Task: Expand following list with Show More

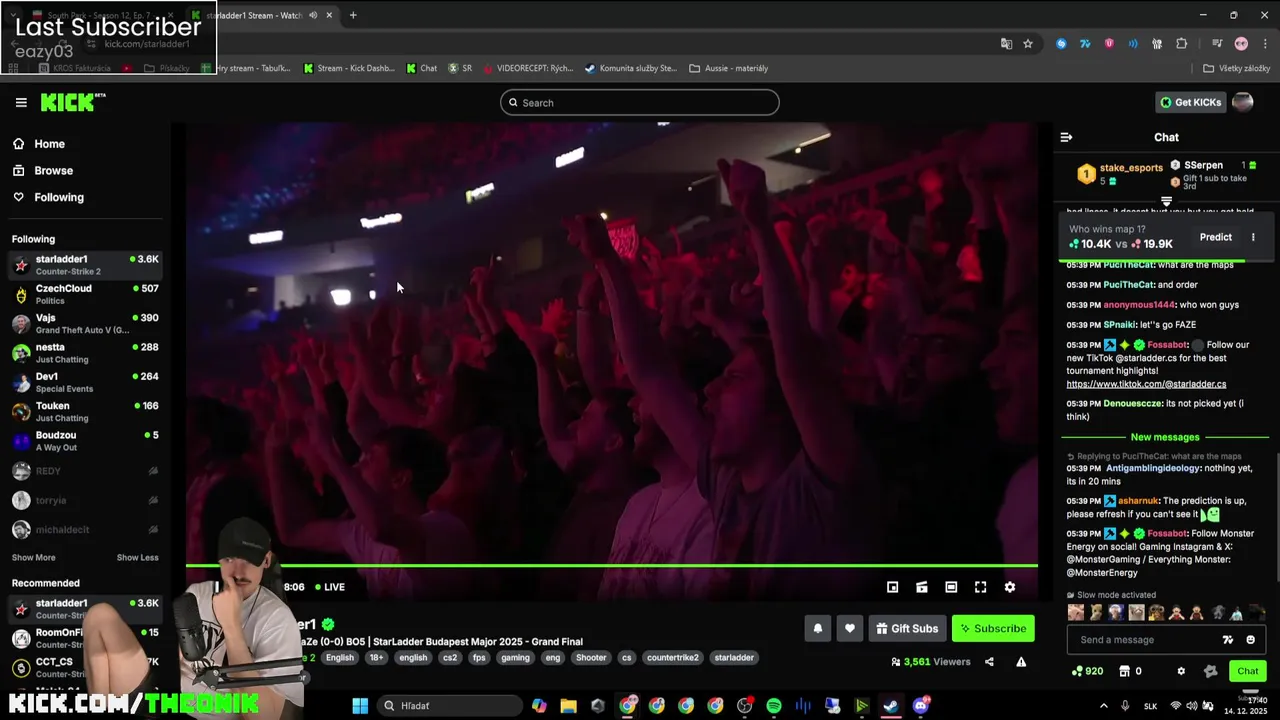Action: coord(34,557)
